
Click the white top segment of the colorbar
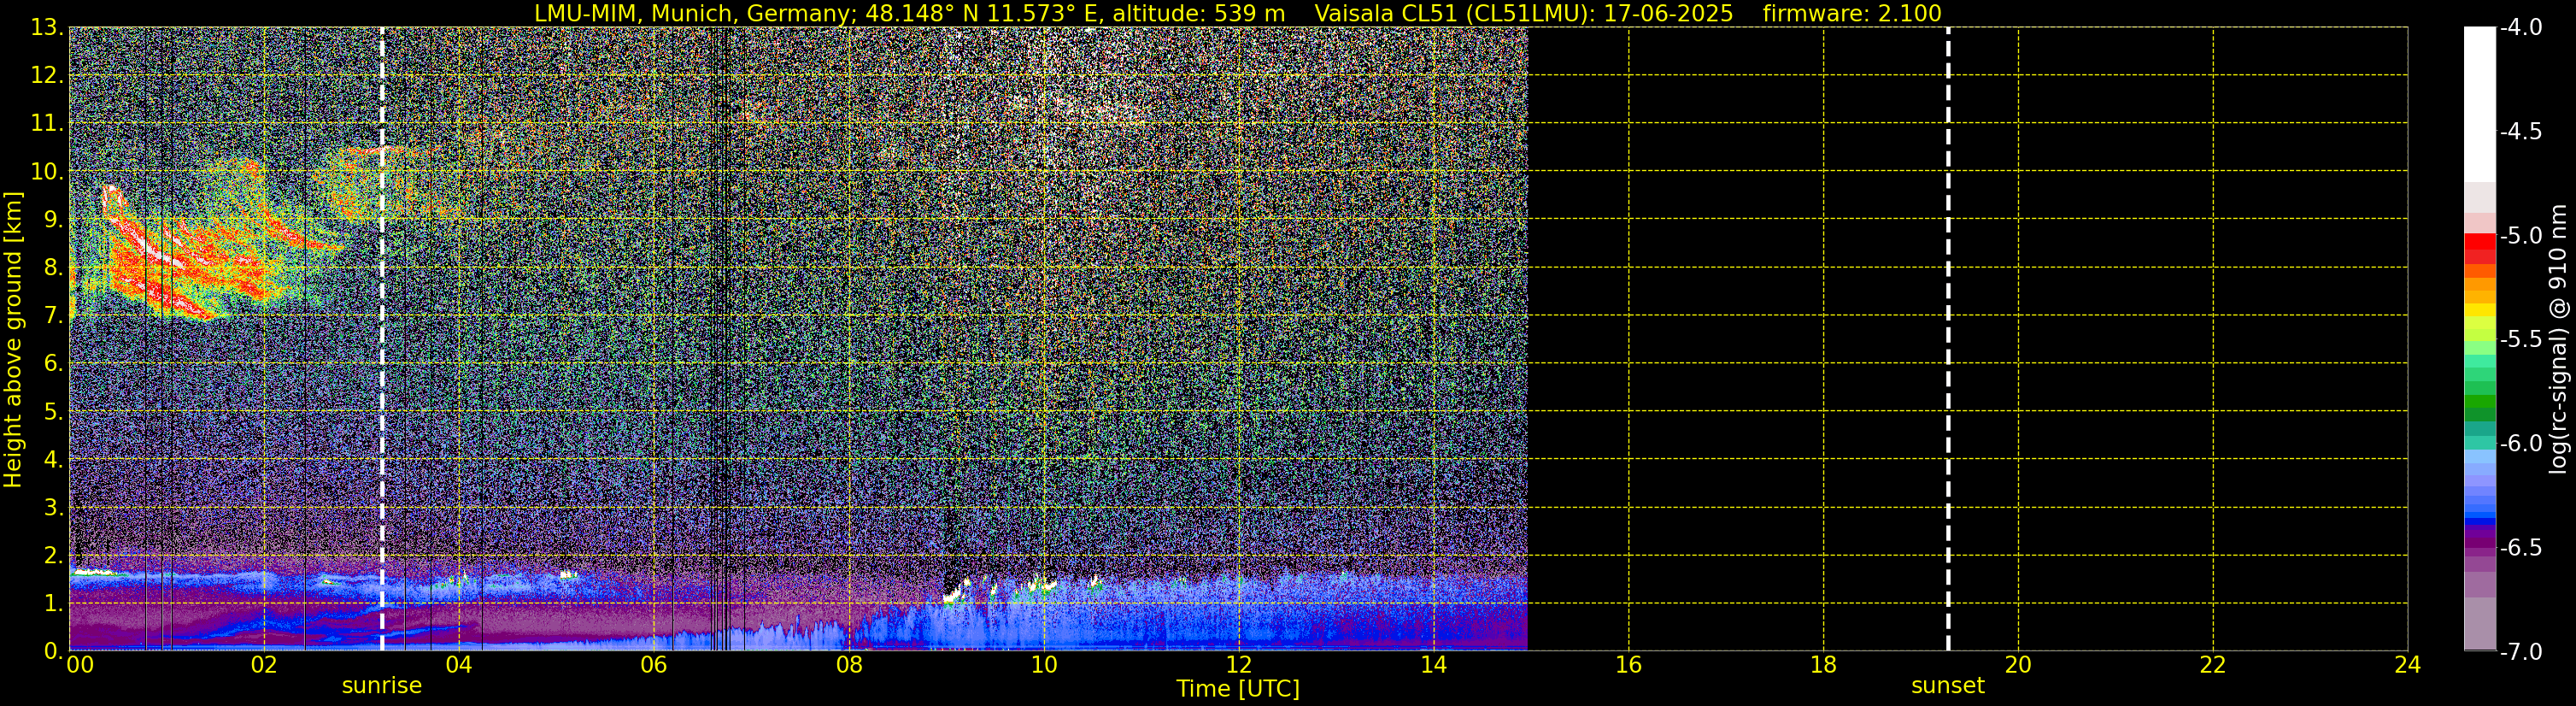pos(2479,104)
